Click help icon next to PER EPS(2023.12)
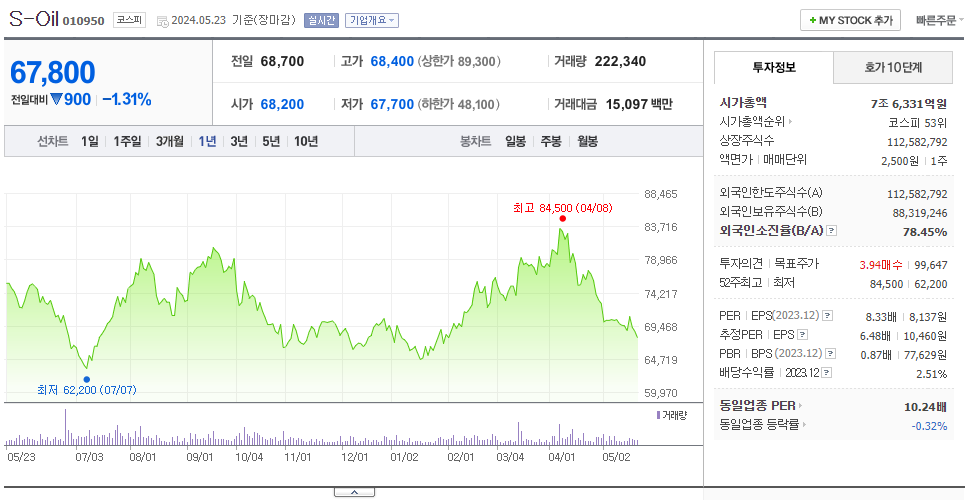The height and width of the screenshot is (500, 968). click(827, 316)
